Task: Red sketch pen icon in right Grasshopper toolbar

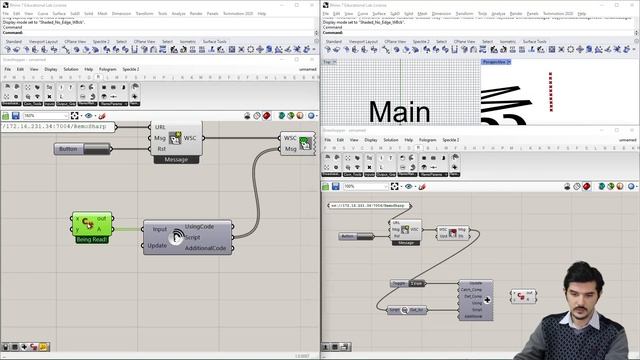Action: [422, 187]
